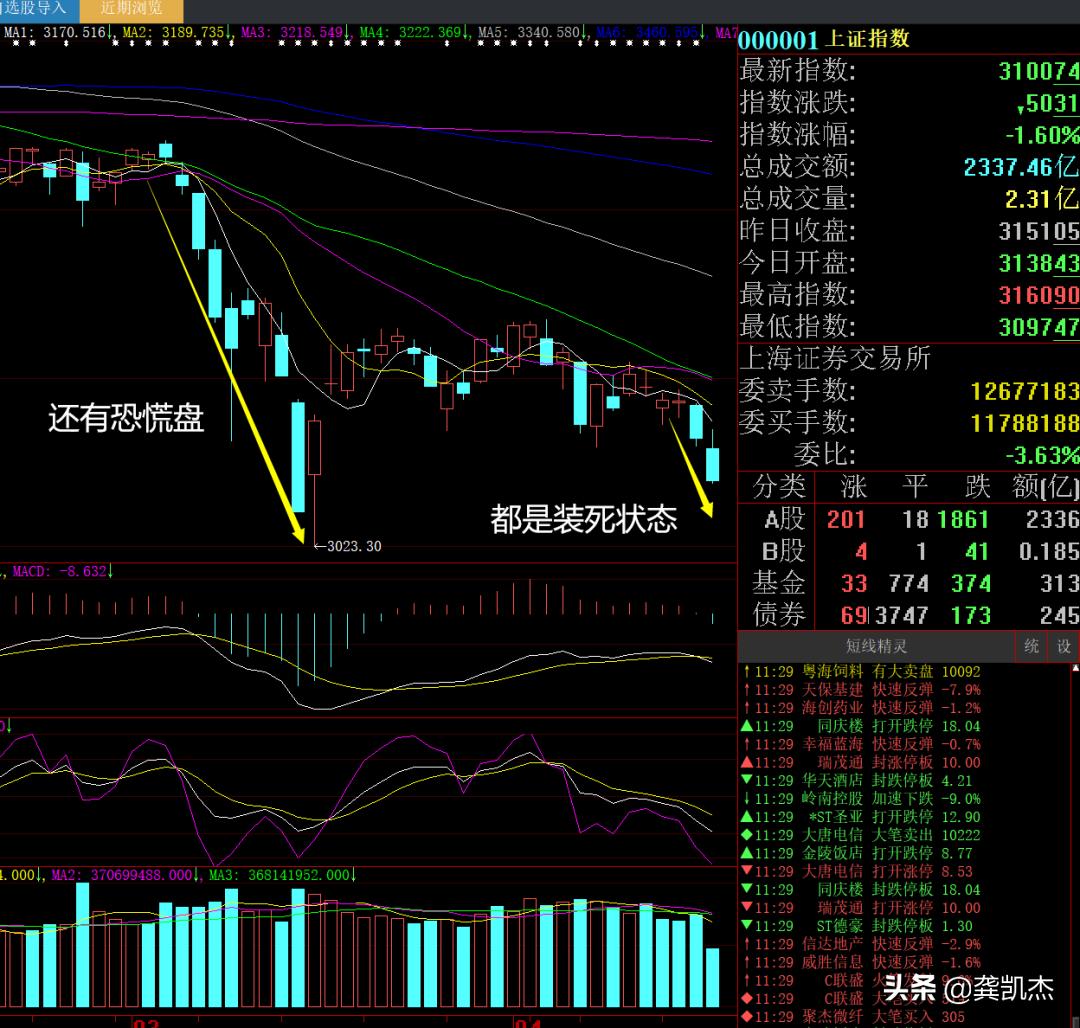Screen dimensions: 1080x1028
Task: Click the MA5: 3340.580 indicator label
Action: (x=530, y=32)
